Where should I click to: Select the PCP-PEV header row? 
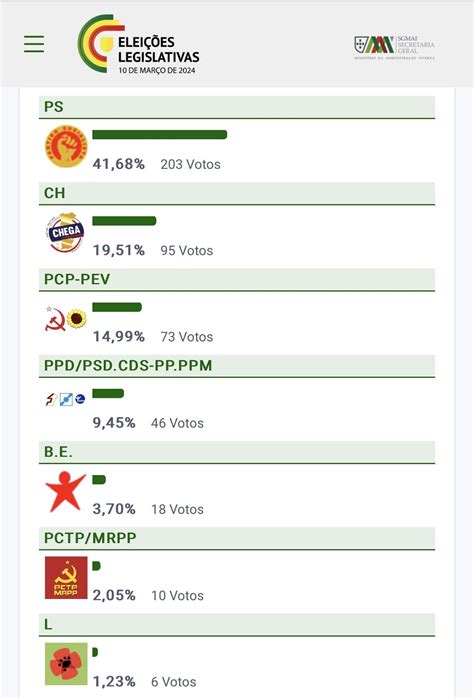(x=237, y=280)
